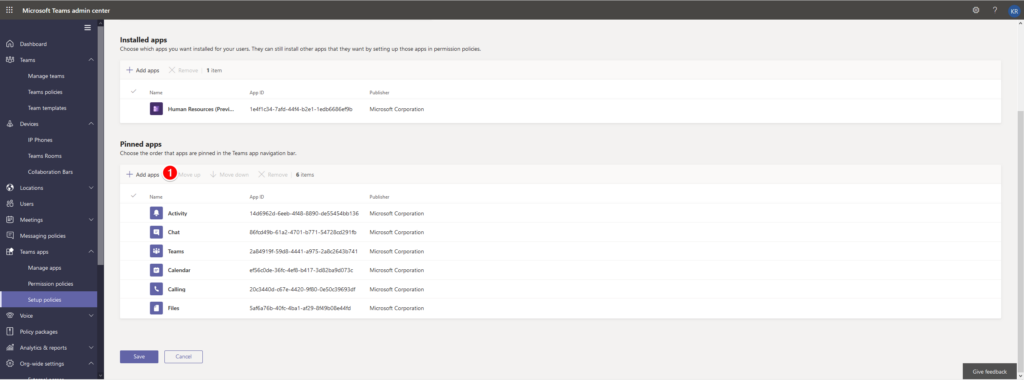Click the Files app icon

[156, 308]
